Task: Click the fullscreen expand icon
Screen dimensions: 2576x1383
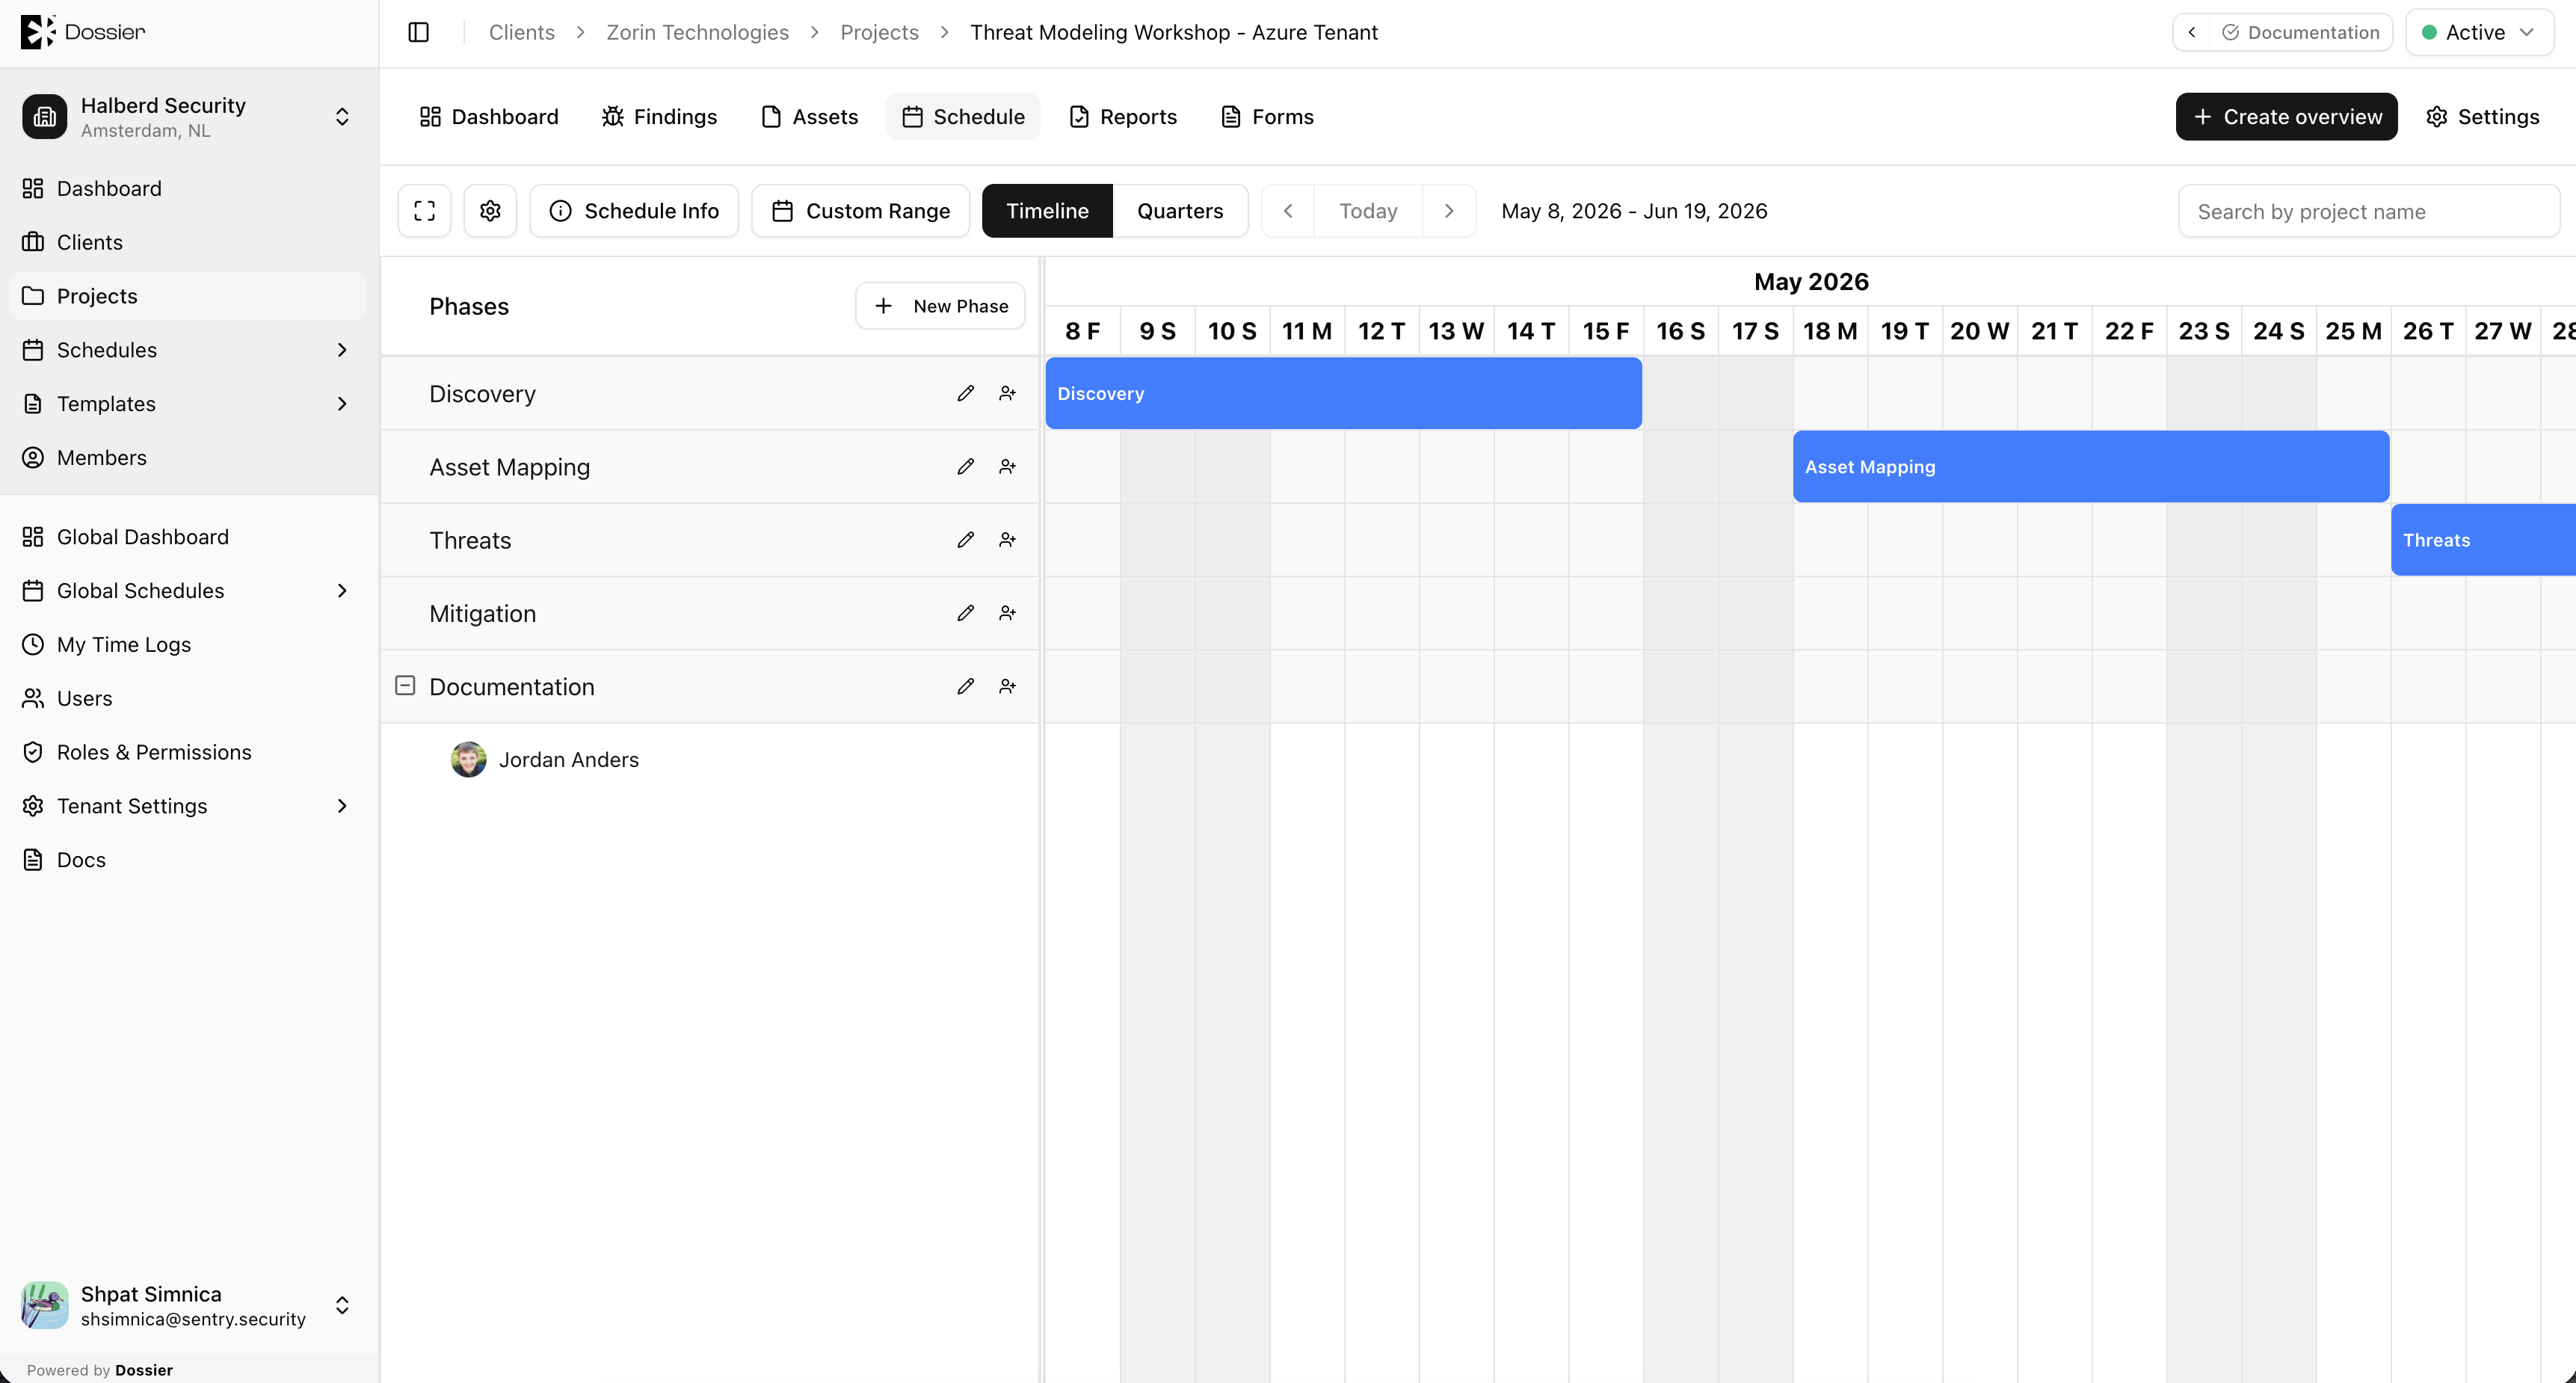Action: (424, 211)
